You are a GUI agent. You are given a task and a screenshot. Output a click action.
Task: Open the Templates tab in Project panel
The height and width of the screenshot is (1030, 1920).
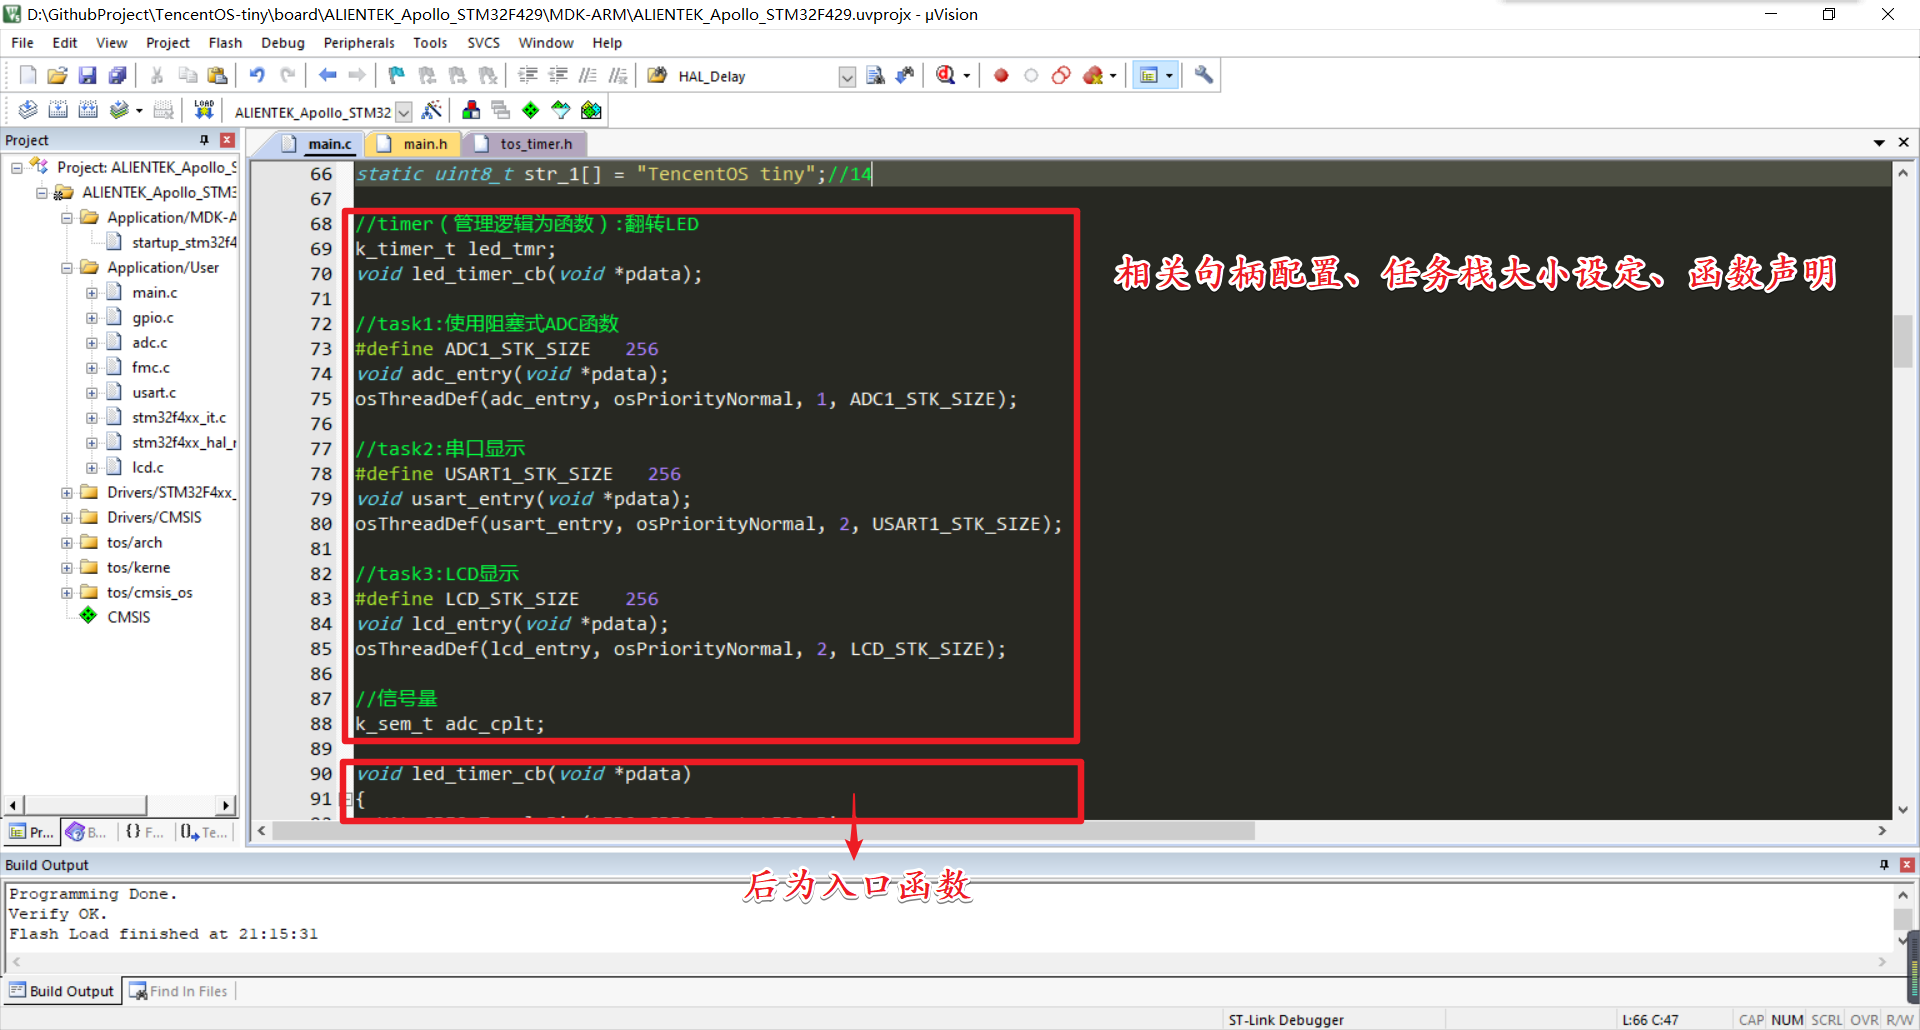pos(204,832)
